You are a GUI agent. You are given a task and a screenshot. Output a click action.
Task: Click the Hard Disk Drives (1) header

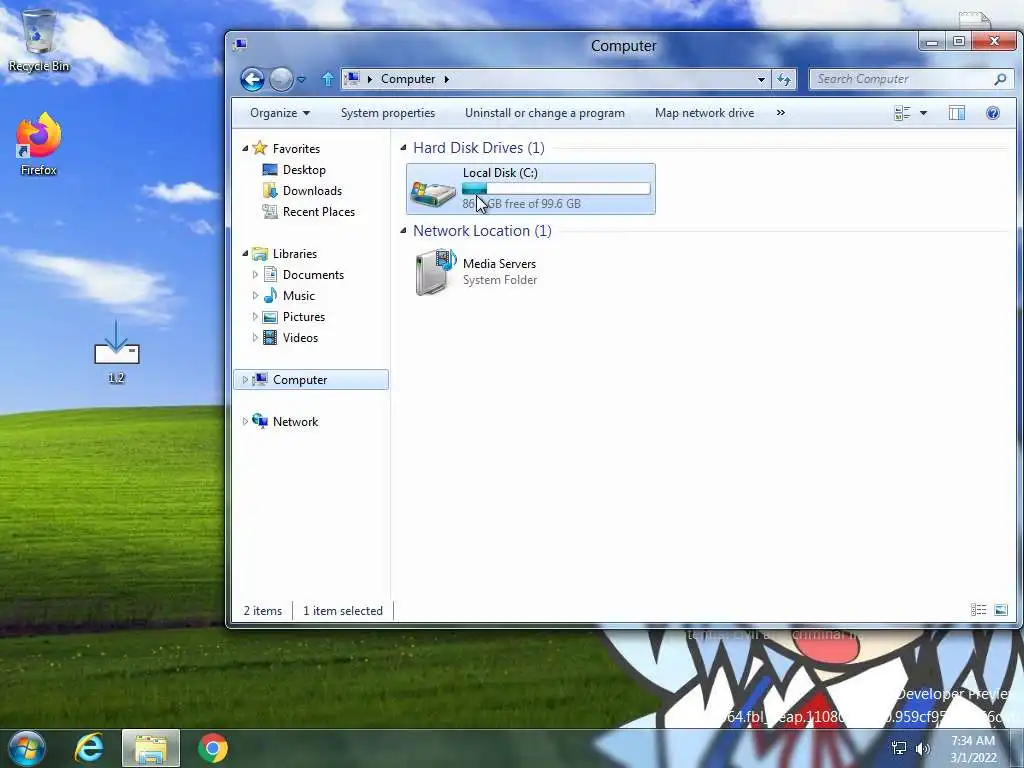[x=479, y=148]
